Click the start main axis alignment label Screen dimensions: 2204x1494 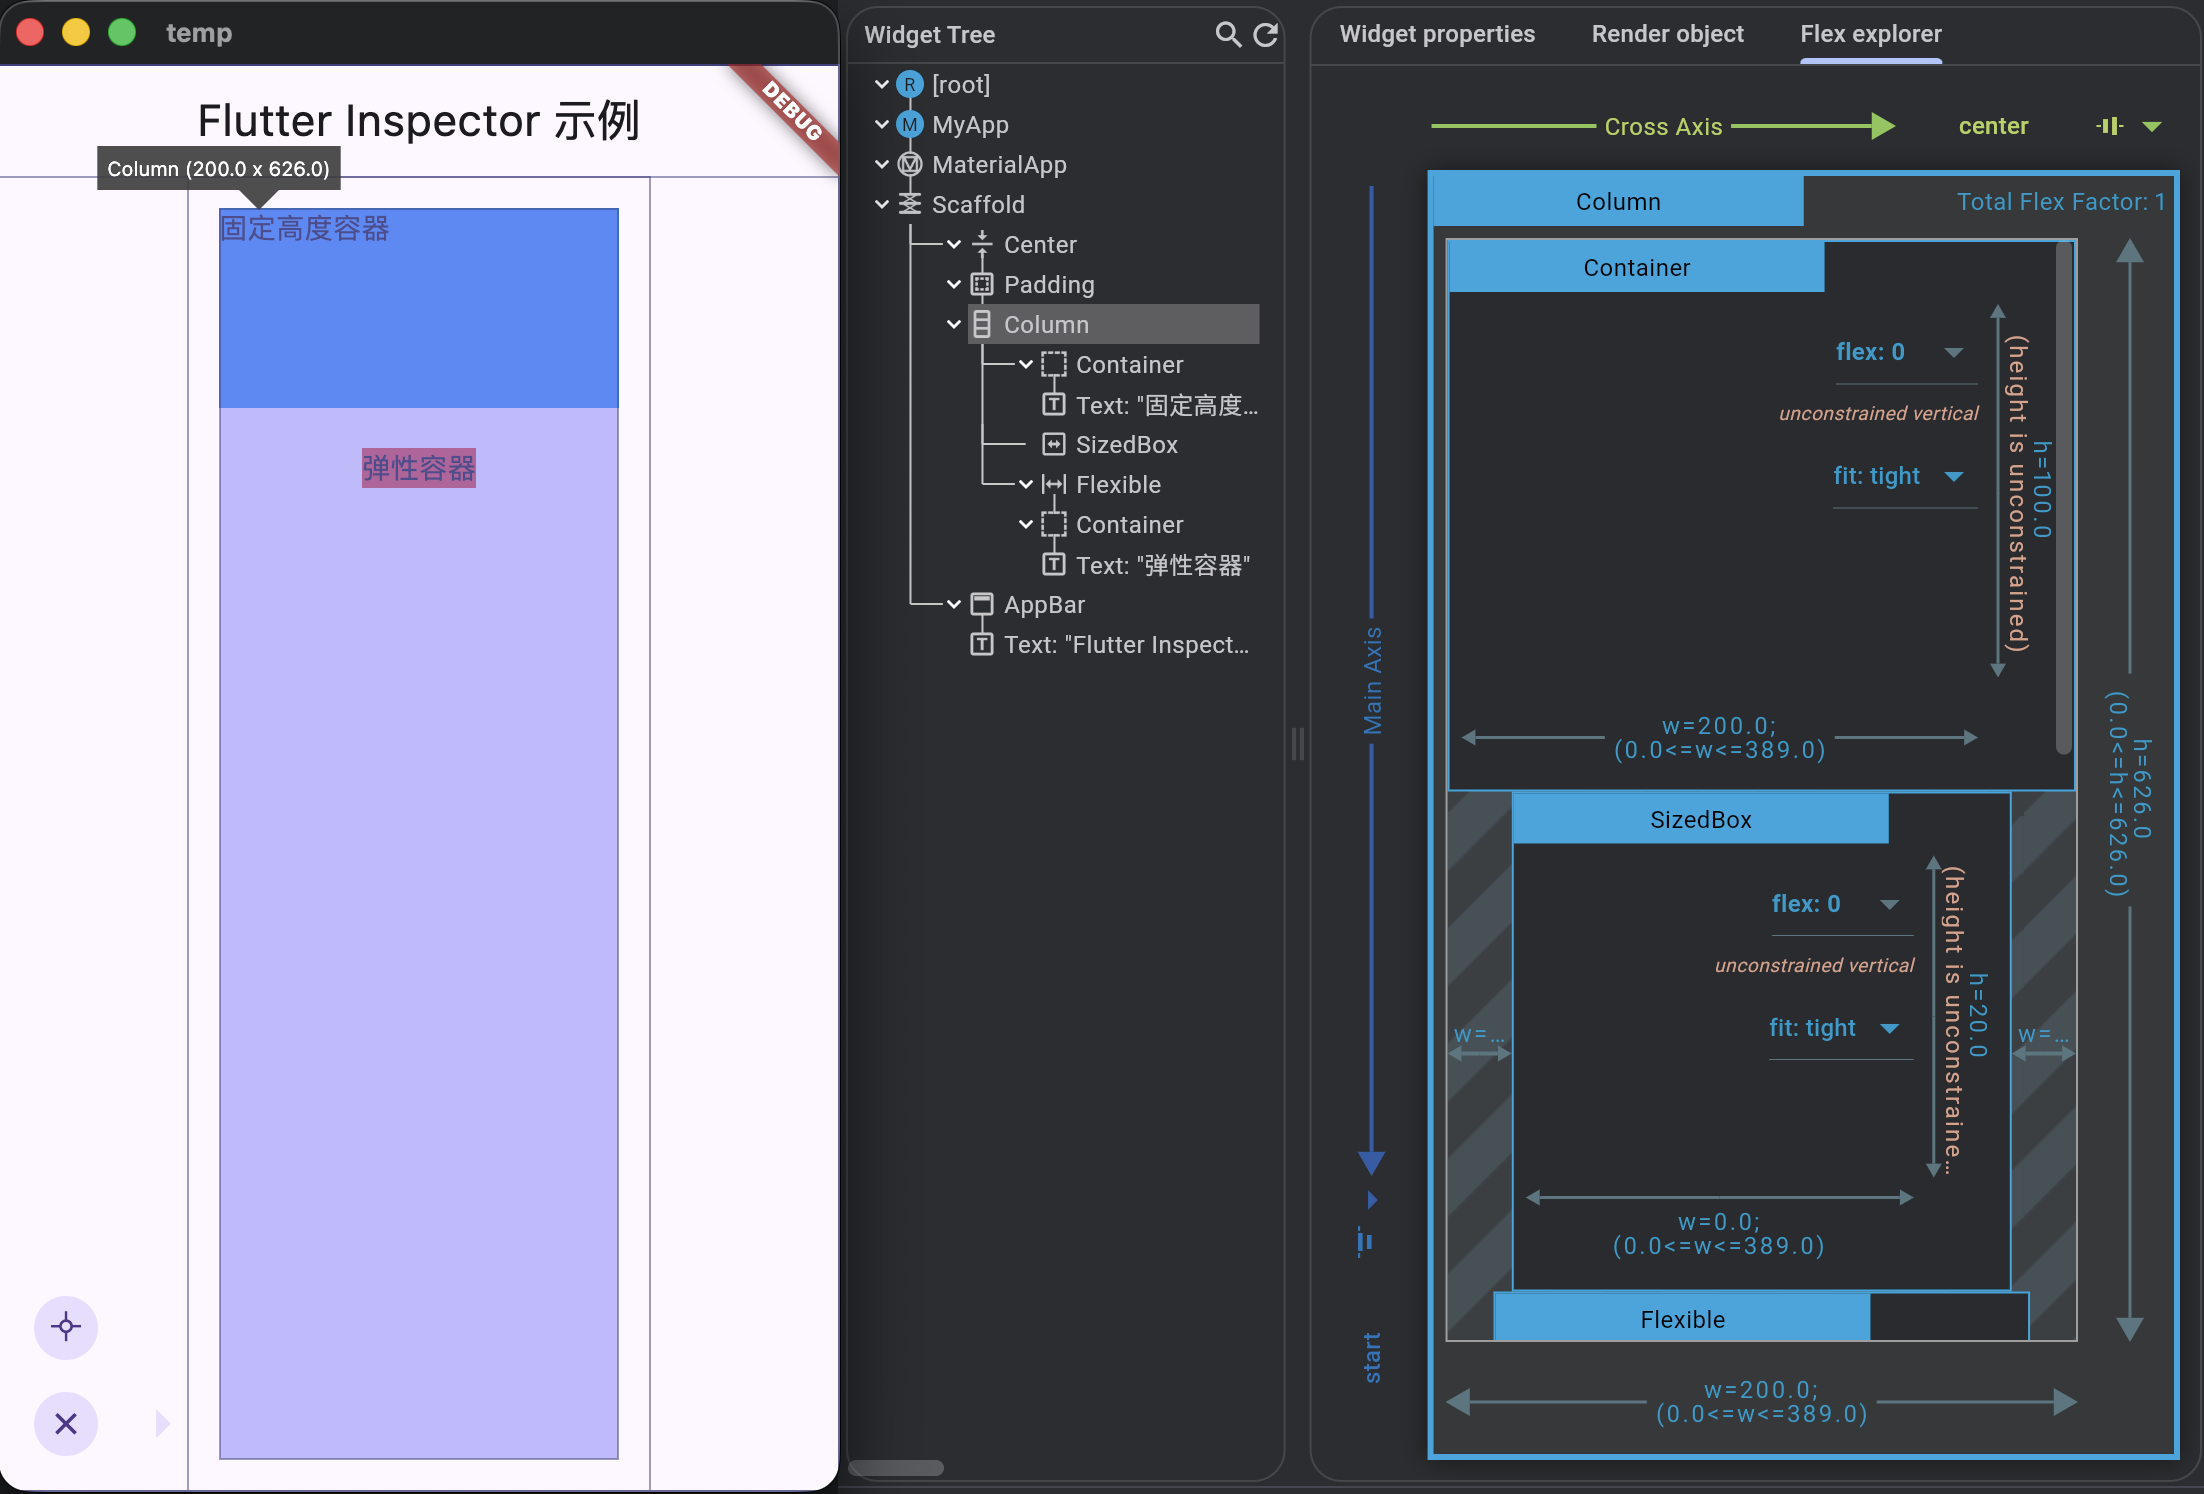tap(1372, 1358)
